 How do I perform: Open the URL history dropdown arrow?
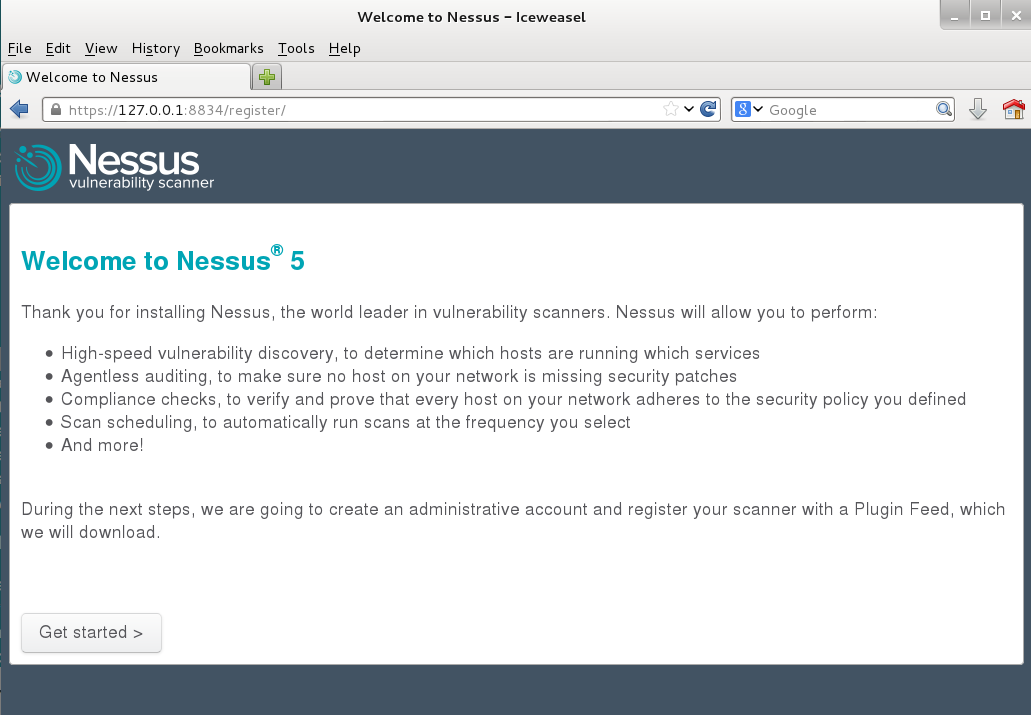(x=688, y=109)
